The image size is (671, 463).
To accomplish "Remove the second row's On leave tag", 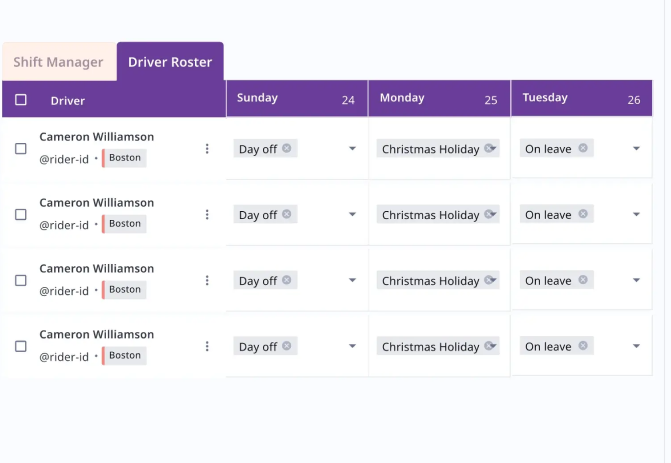I will (x=583, y=214).
